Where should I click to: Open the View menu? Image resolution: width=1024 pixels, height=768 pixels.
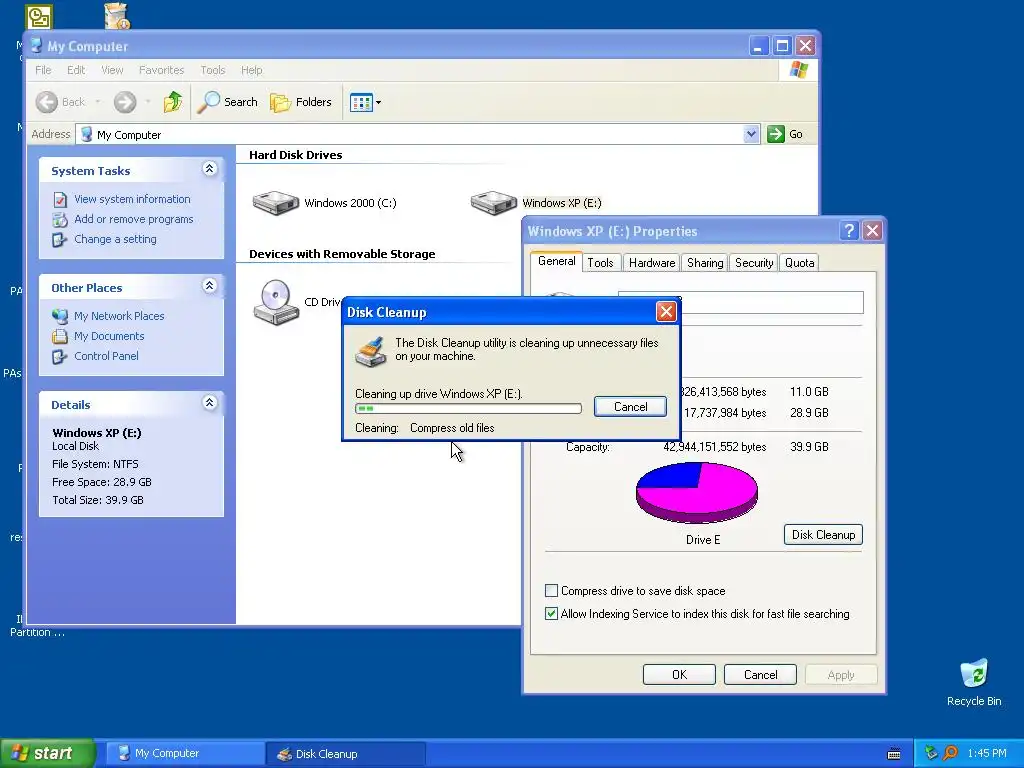point(112,70)
